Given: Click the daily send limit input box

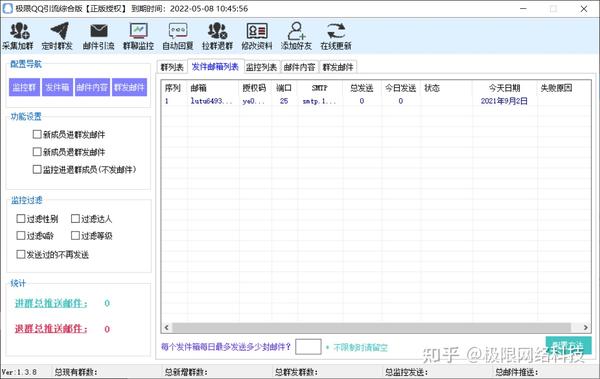Looking at the screenshot, I should [x=308, y=347].
